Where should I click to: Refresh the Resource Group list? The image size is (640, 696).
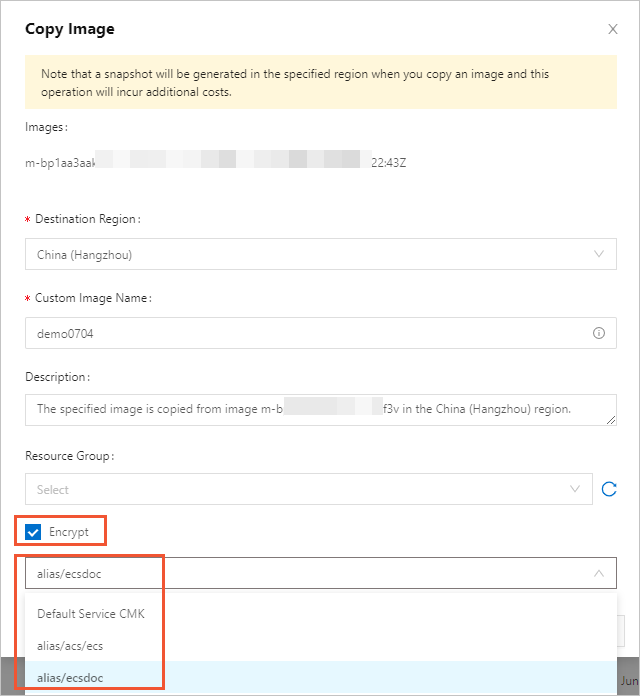609,489
